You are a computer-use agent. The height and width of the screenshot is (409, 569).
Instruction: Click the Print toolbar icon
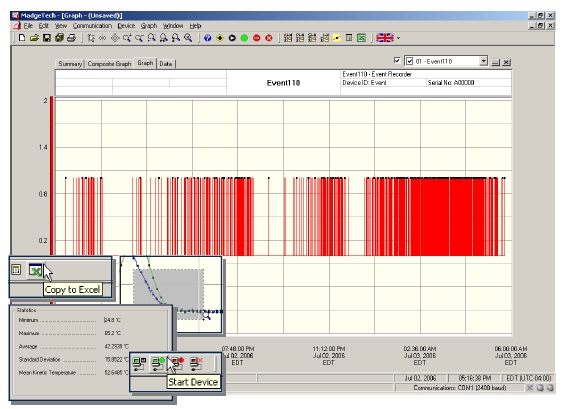tap(71, 38)
